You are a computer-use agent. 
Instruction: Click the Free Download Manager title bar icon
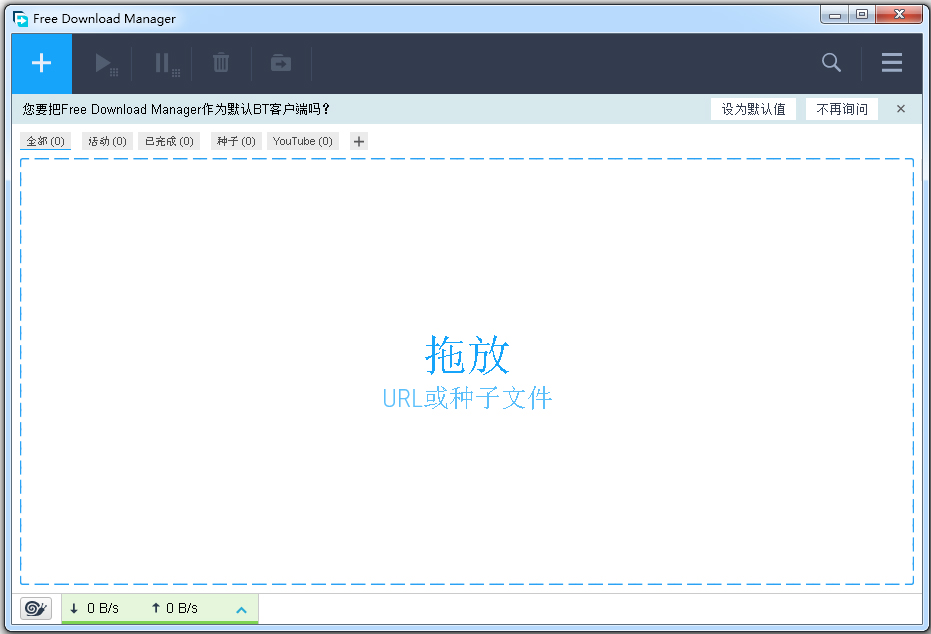17,17
